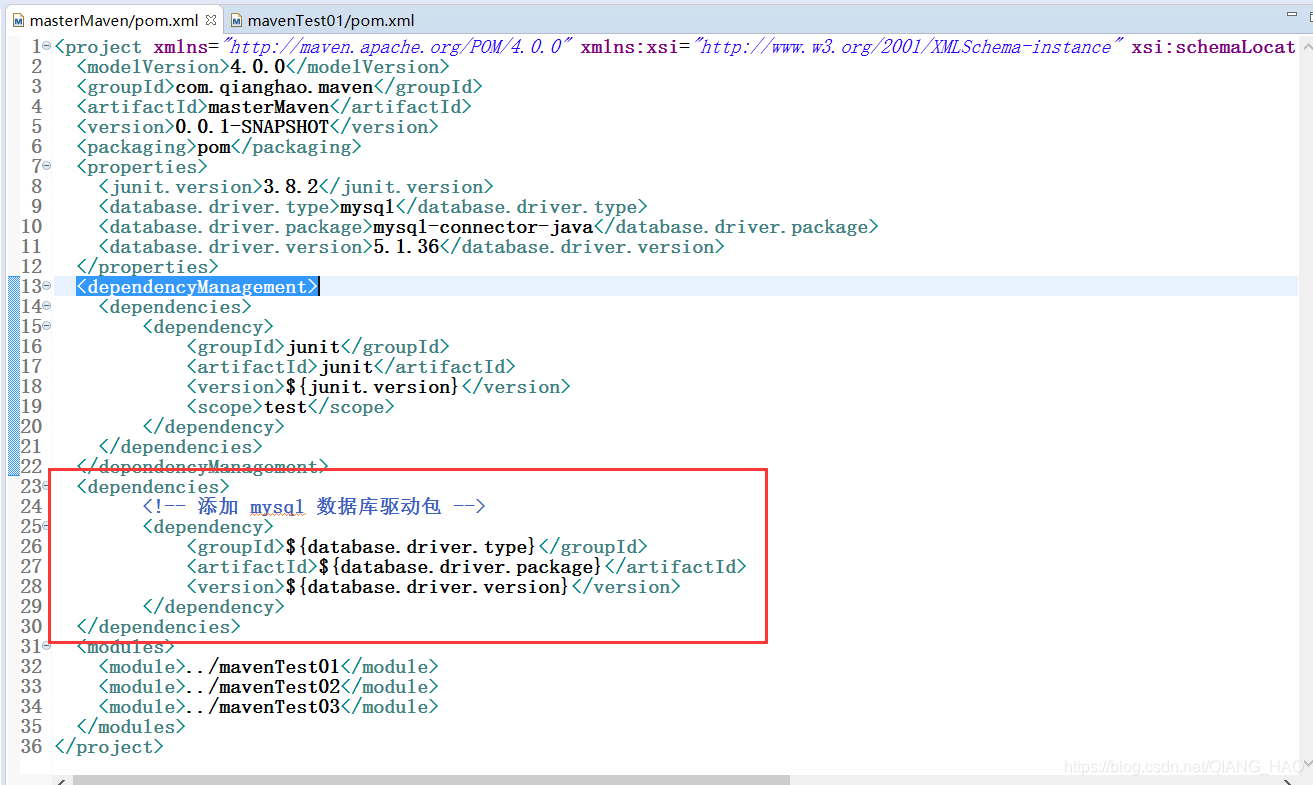Click the closing dependencies tag on line 30

(x=158, y=627)
